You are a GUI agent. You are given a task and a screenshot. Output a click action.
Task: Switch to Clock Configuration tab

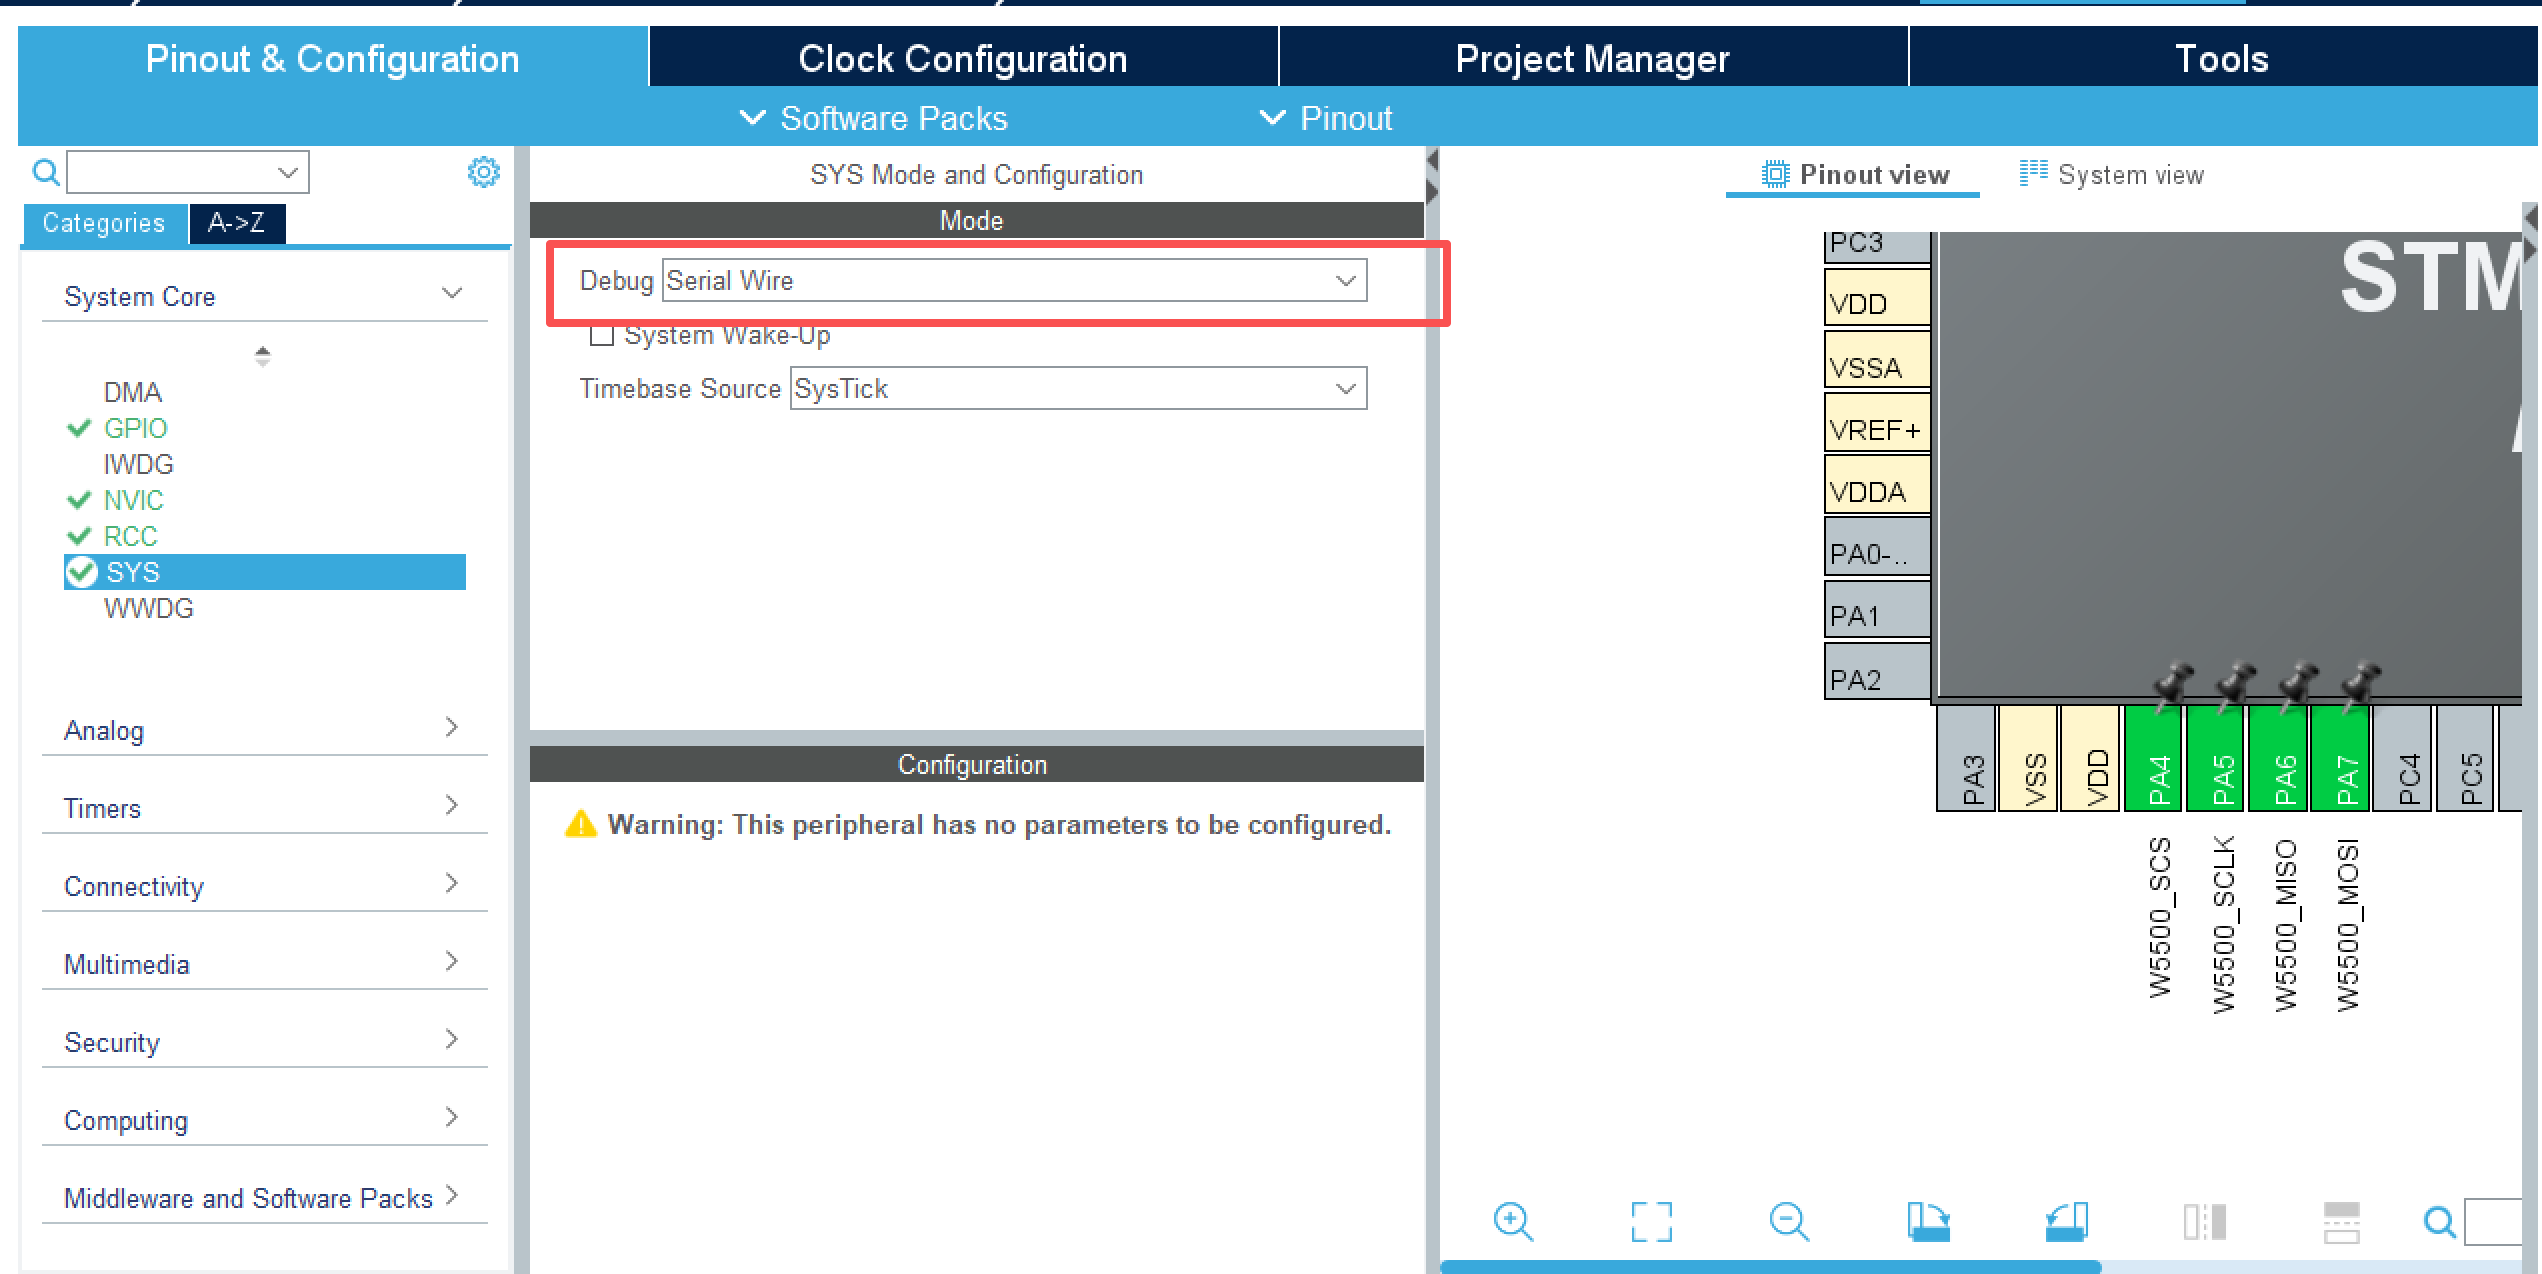962,59
